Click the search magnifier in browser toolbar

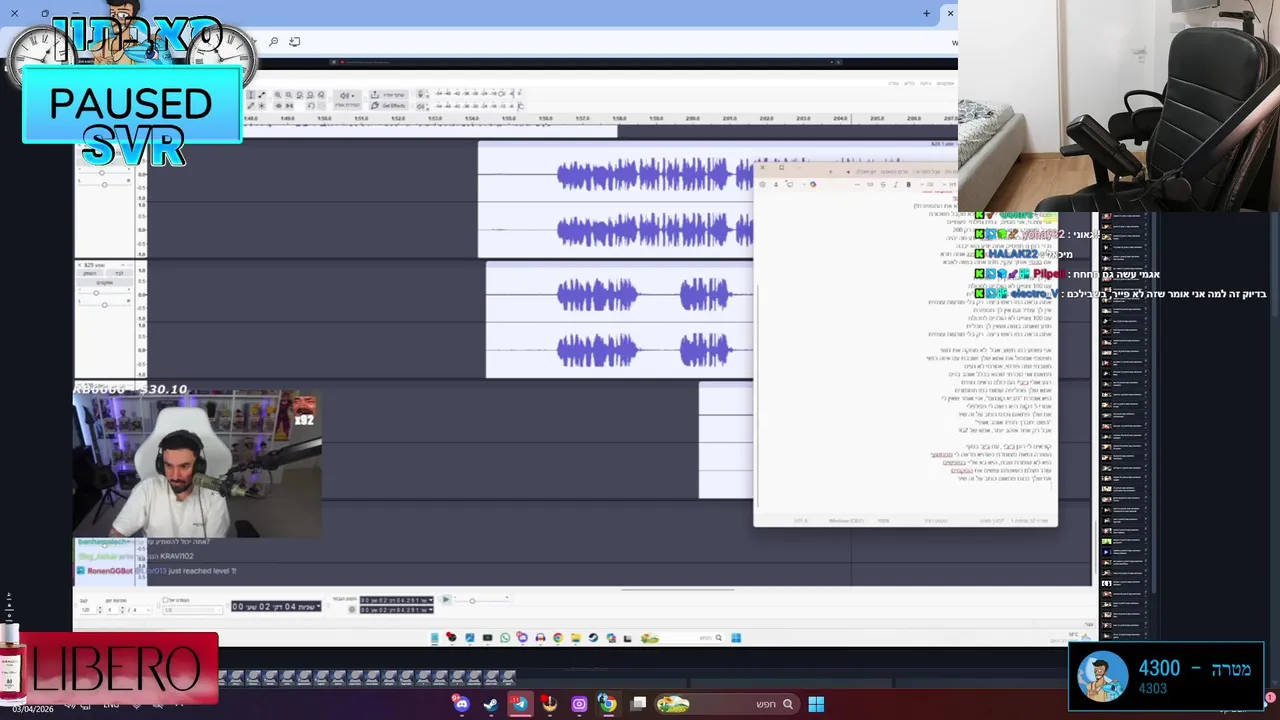click(274, 42)
